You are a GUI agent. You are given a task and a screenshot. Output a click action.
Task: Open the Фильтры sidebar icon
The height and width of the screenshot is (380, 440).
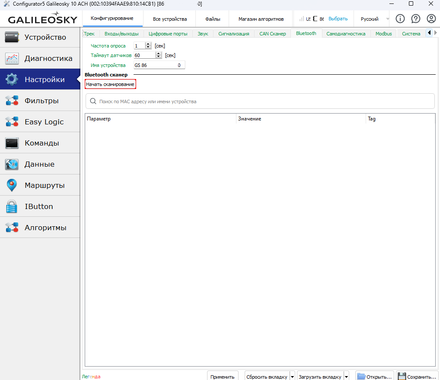click(12, 101)
